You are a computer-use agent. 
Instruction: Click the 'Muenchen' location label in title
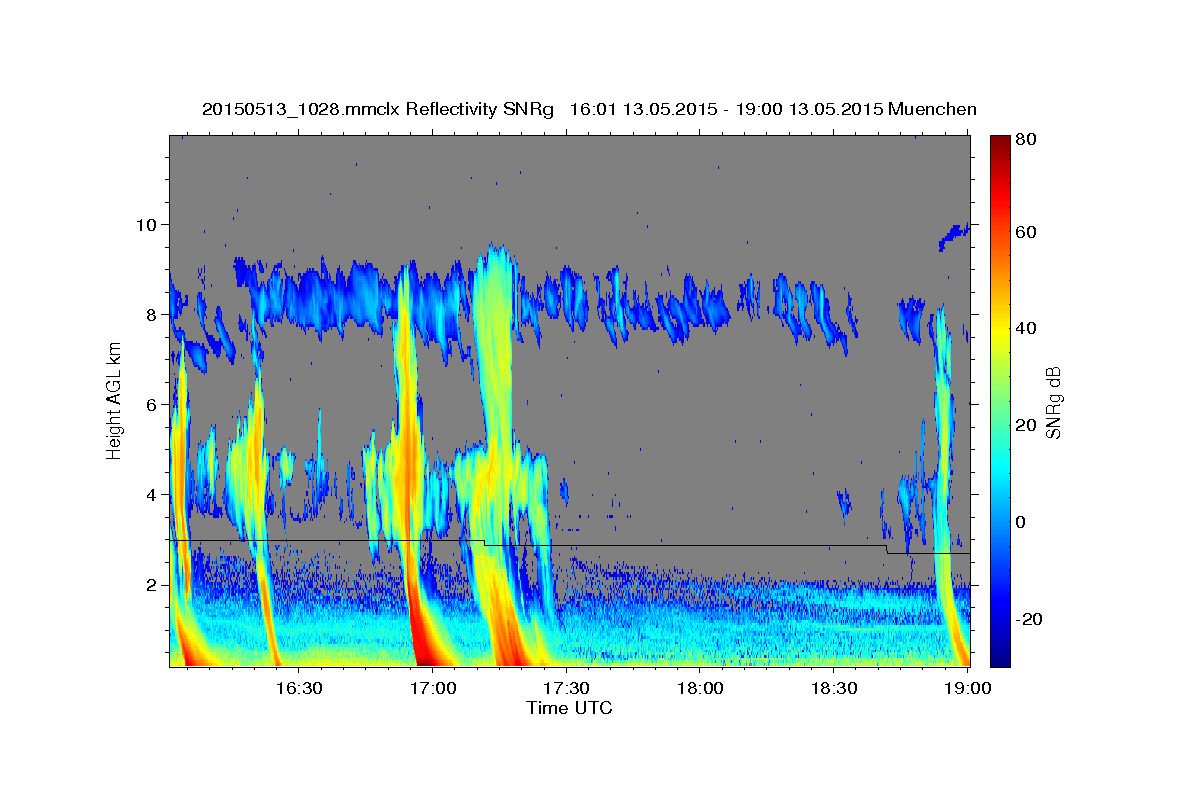930,109
